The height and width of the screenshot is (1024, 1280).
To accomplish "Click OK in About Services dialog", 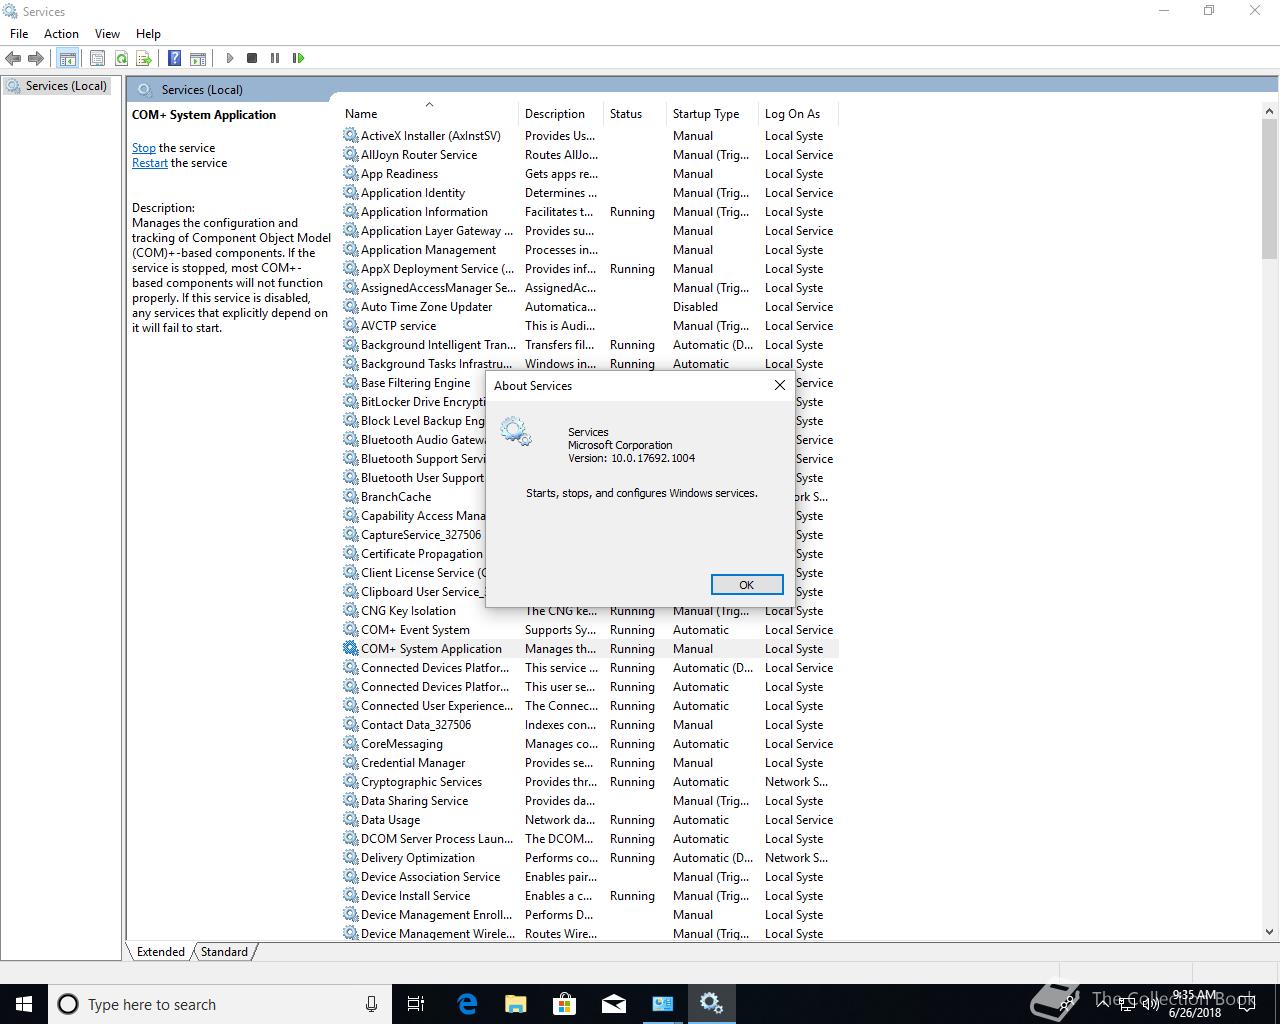I will click(x=747, y=585).
